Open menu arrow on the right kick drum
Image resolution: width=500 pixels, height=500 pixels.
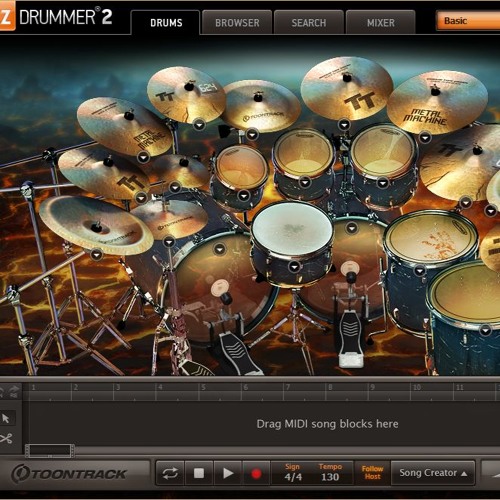click(x=352, y=228)
